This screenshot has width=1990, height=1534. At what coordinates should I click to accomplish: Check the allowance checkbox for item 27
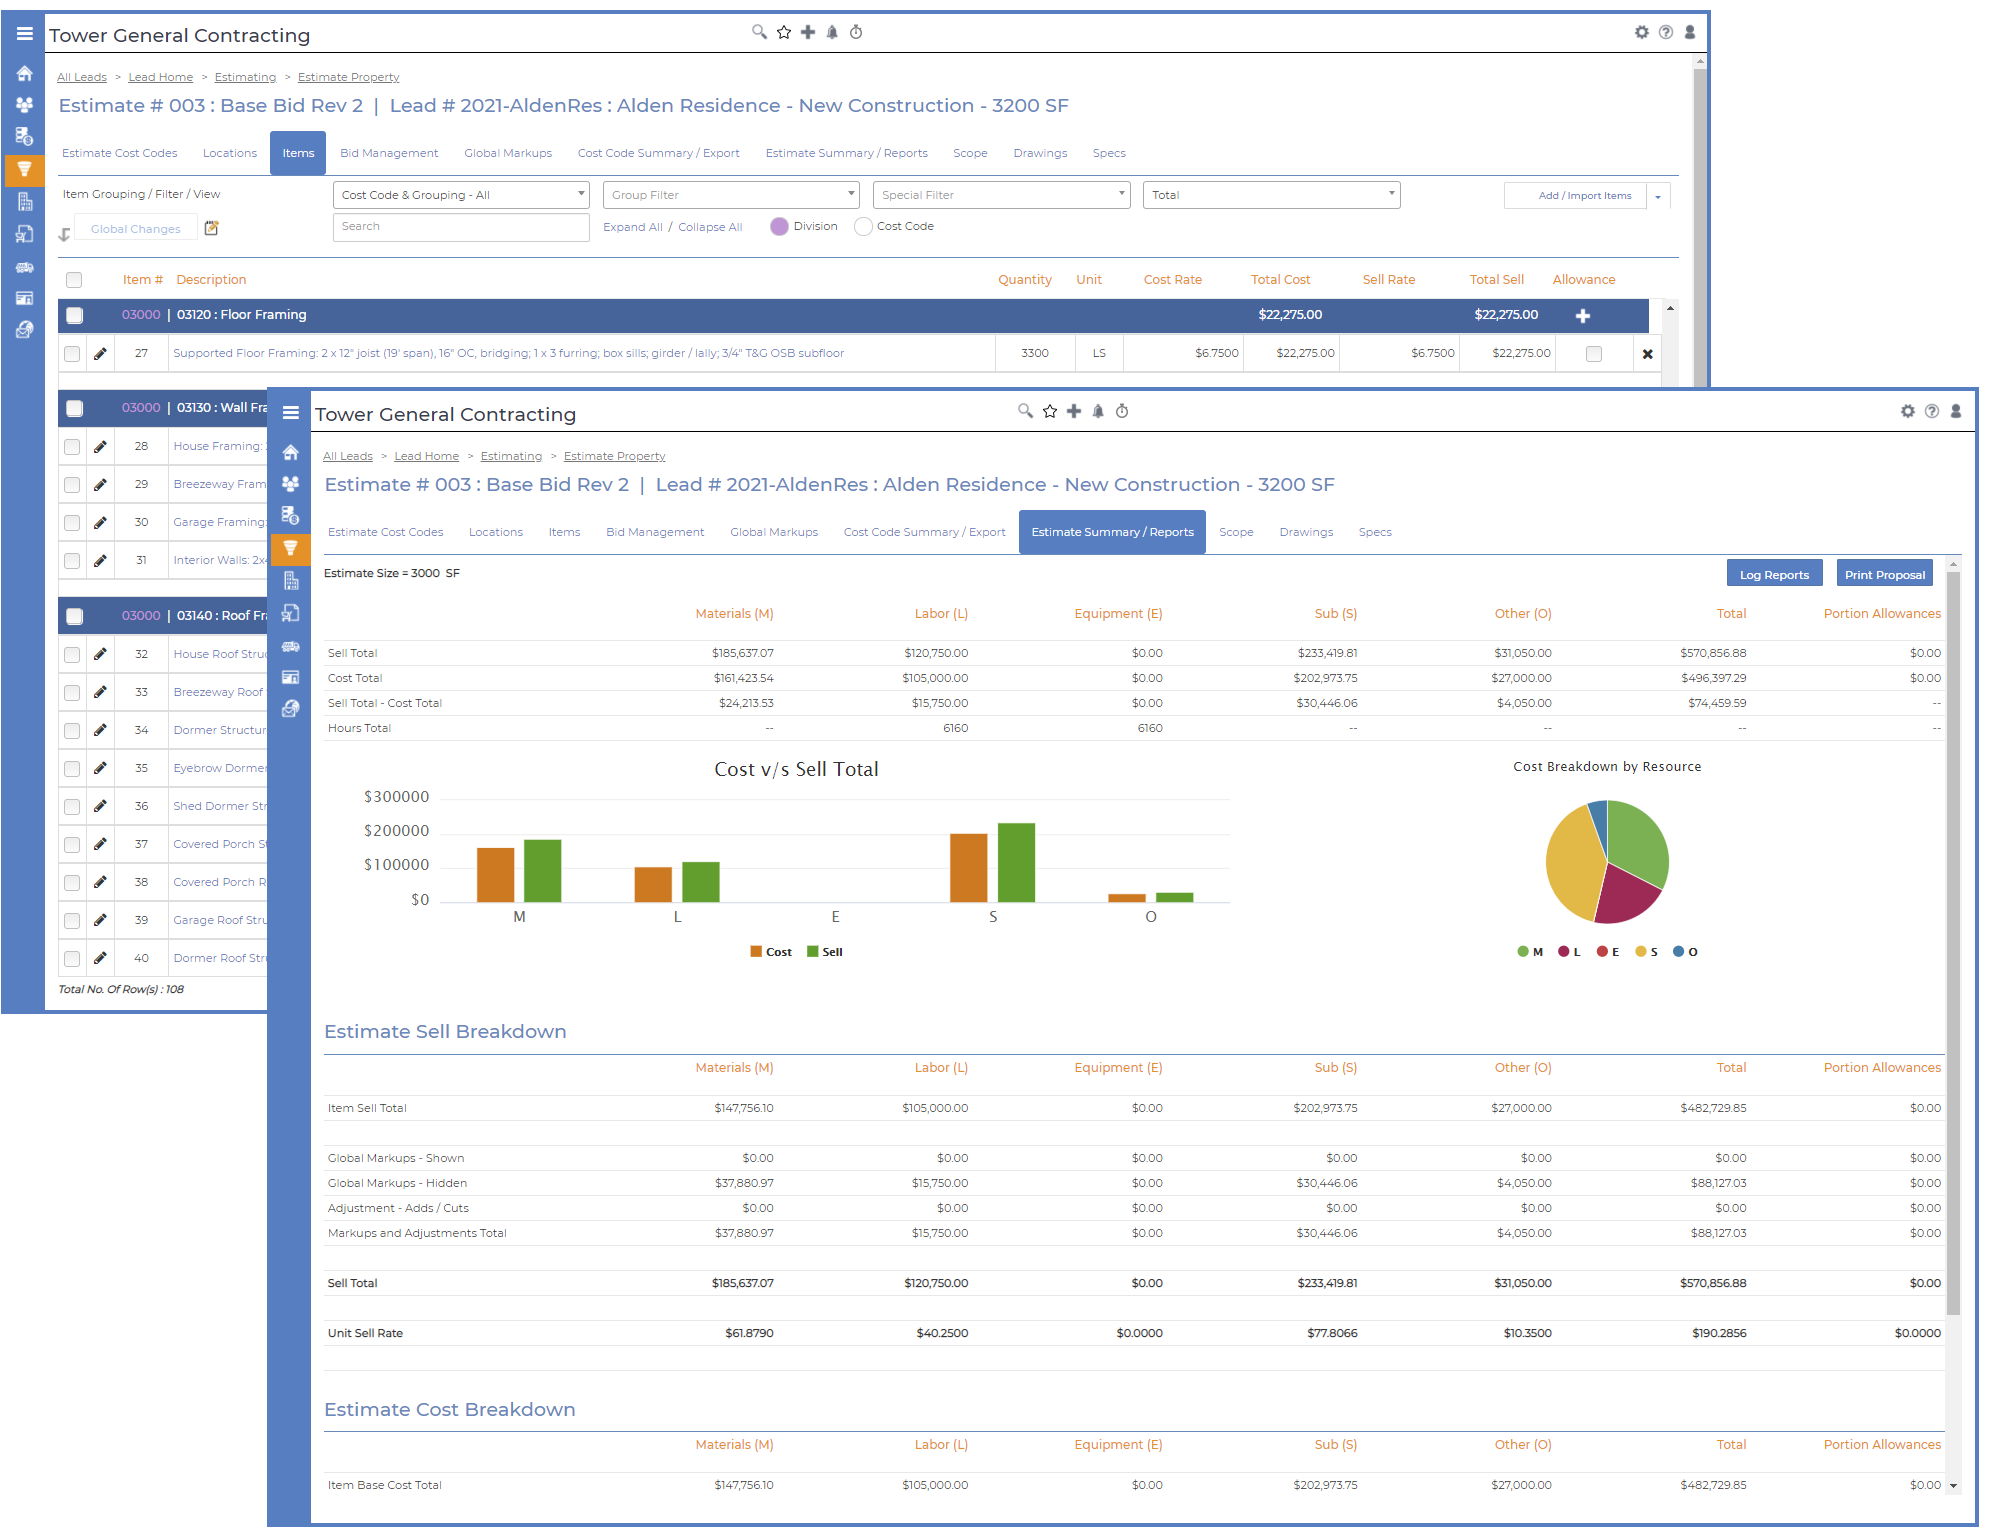[x=1593, y=354]
